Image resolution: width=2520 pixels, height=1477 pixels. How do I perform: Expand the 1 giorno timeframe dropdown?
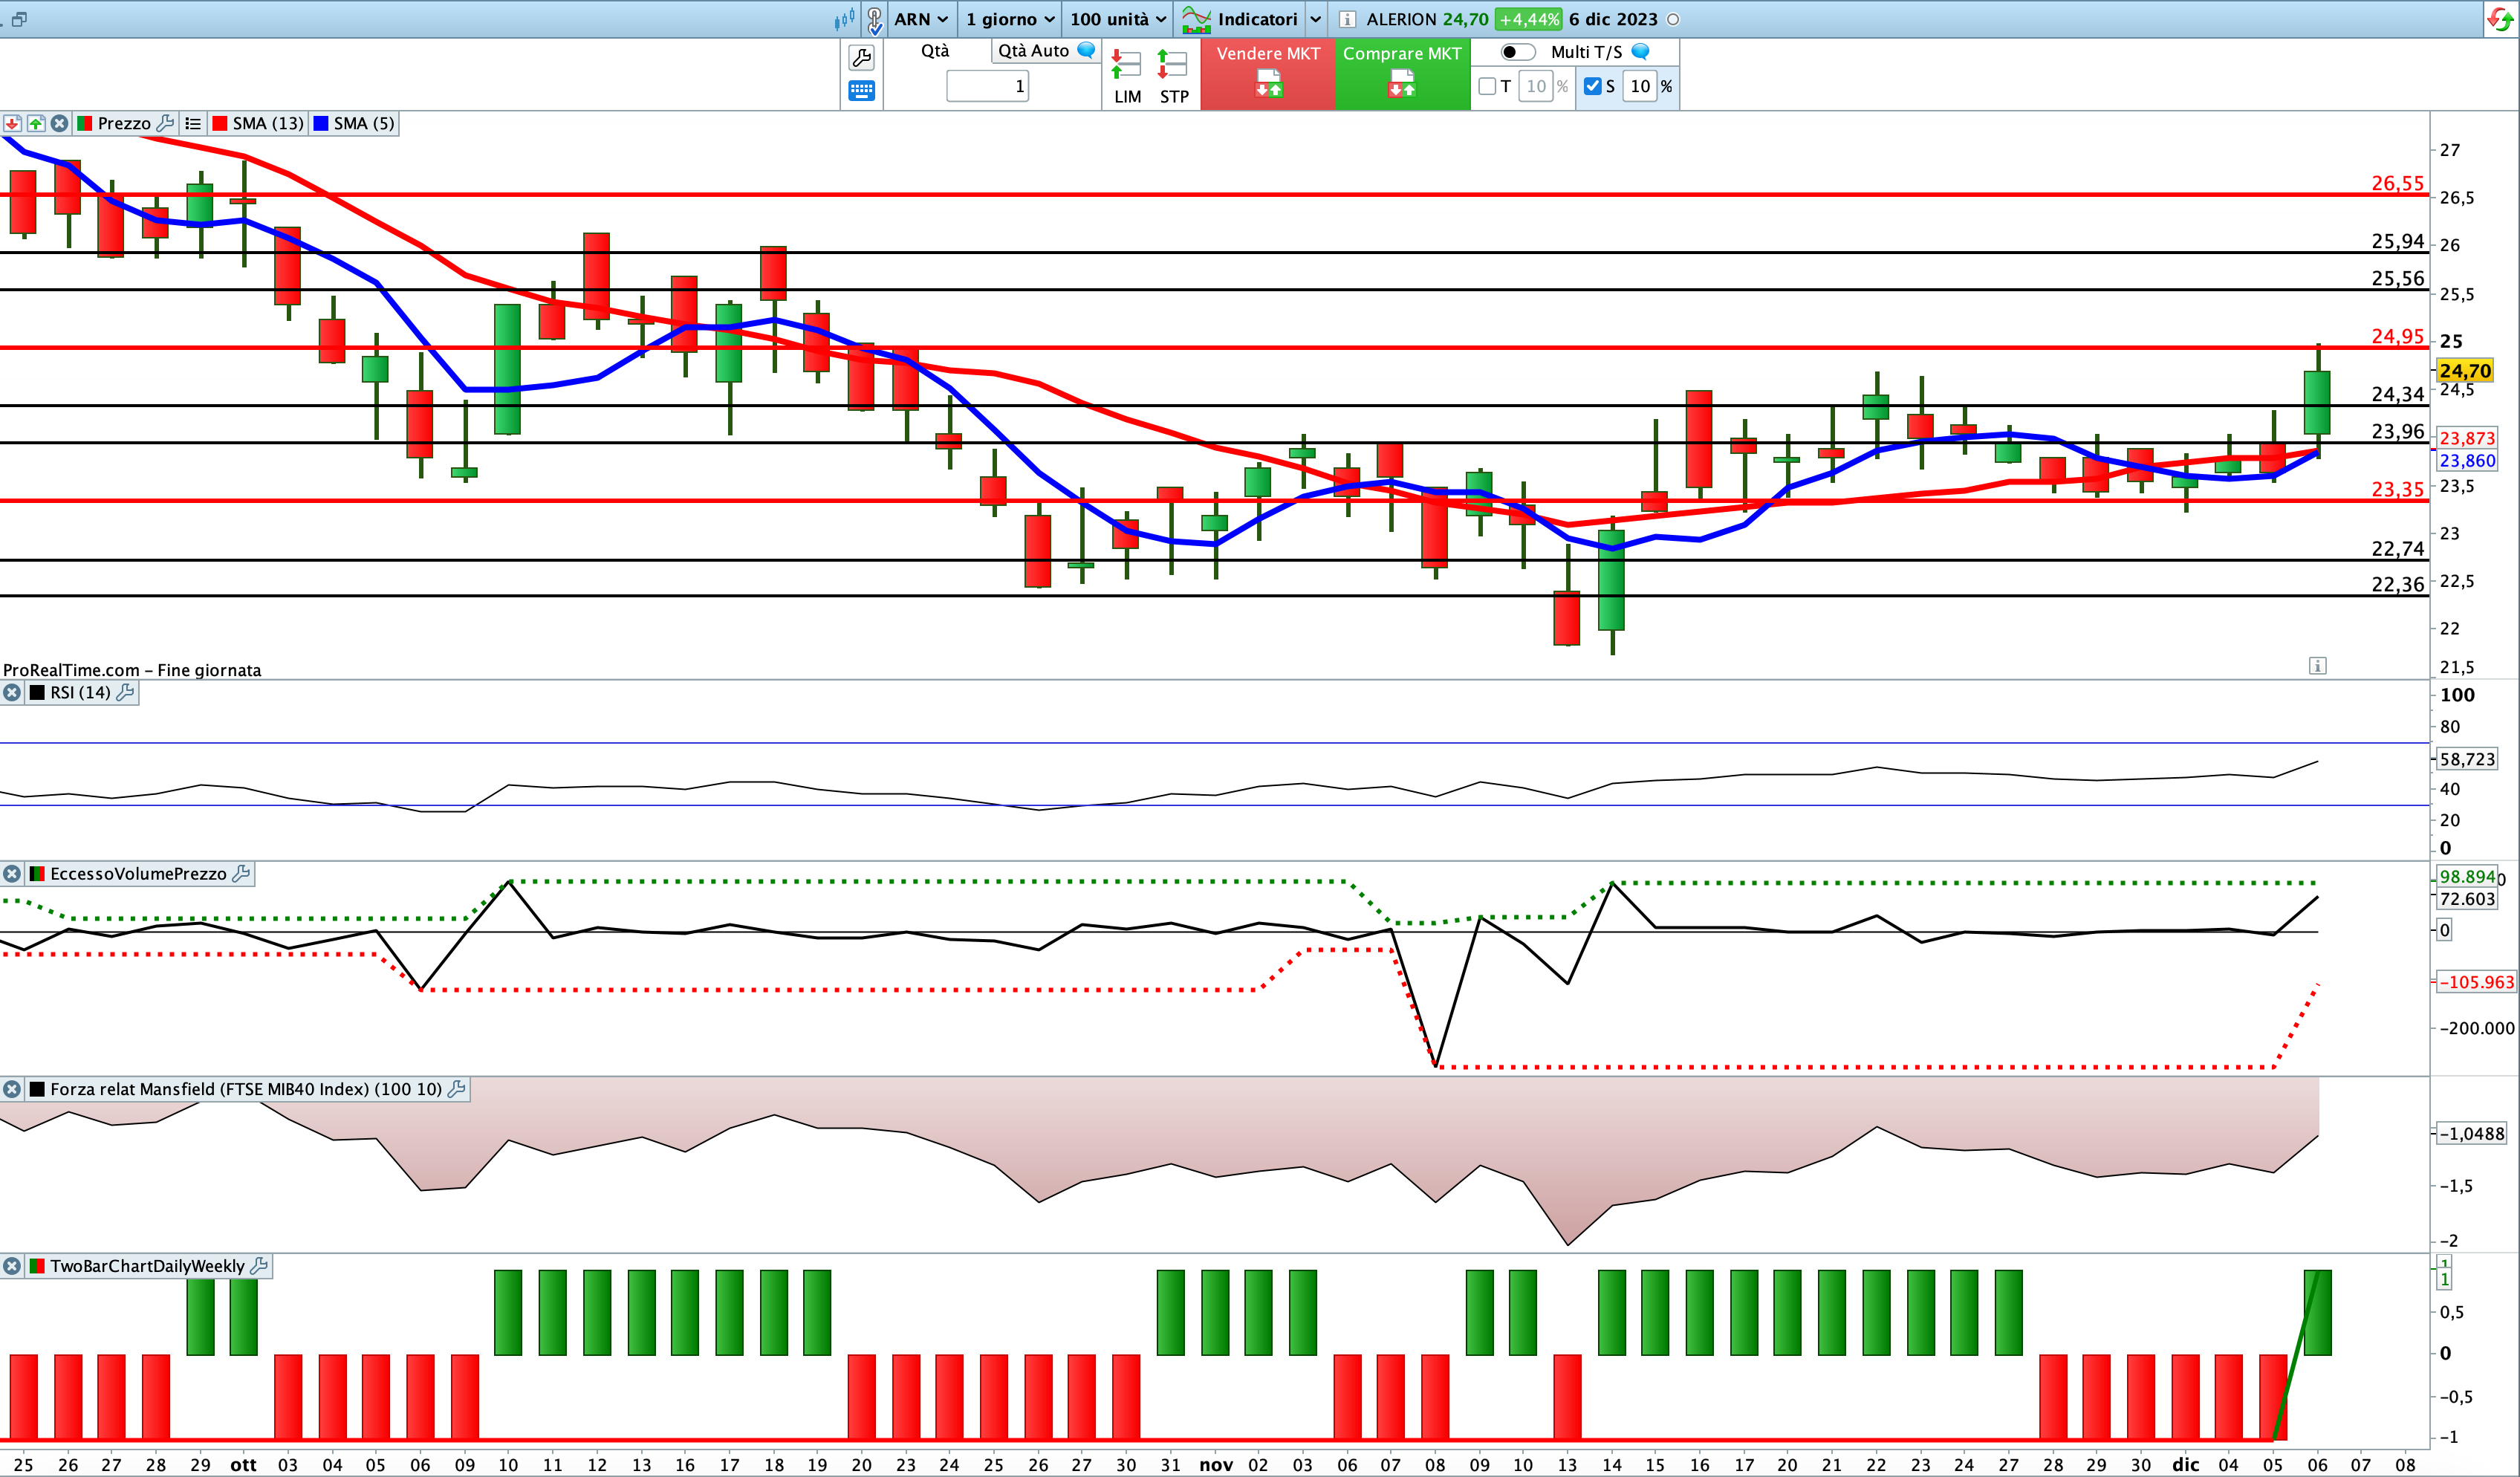point(1009,19)
